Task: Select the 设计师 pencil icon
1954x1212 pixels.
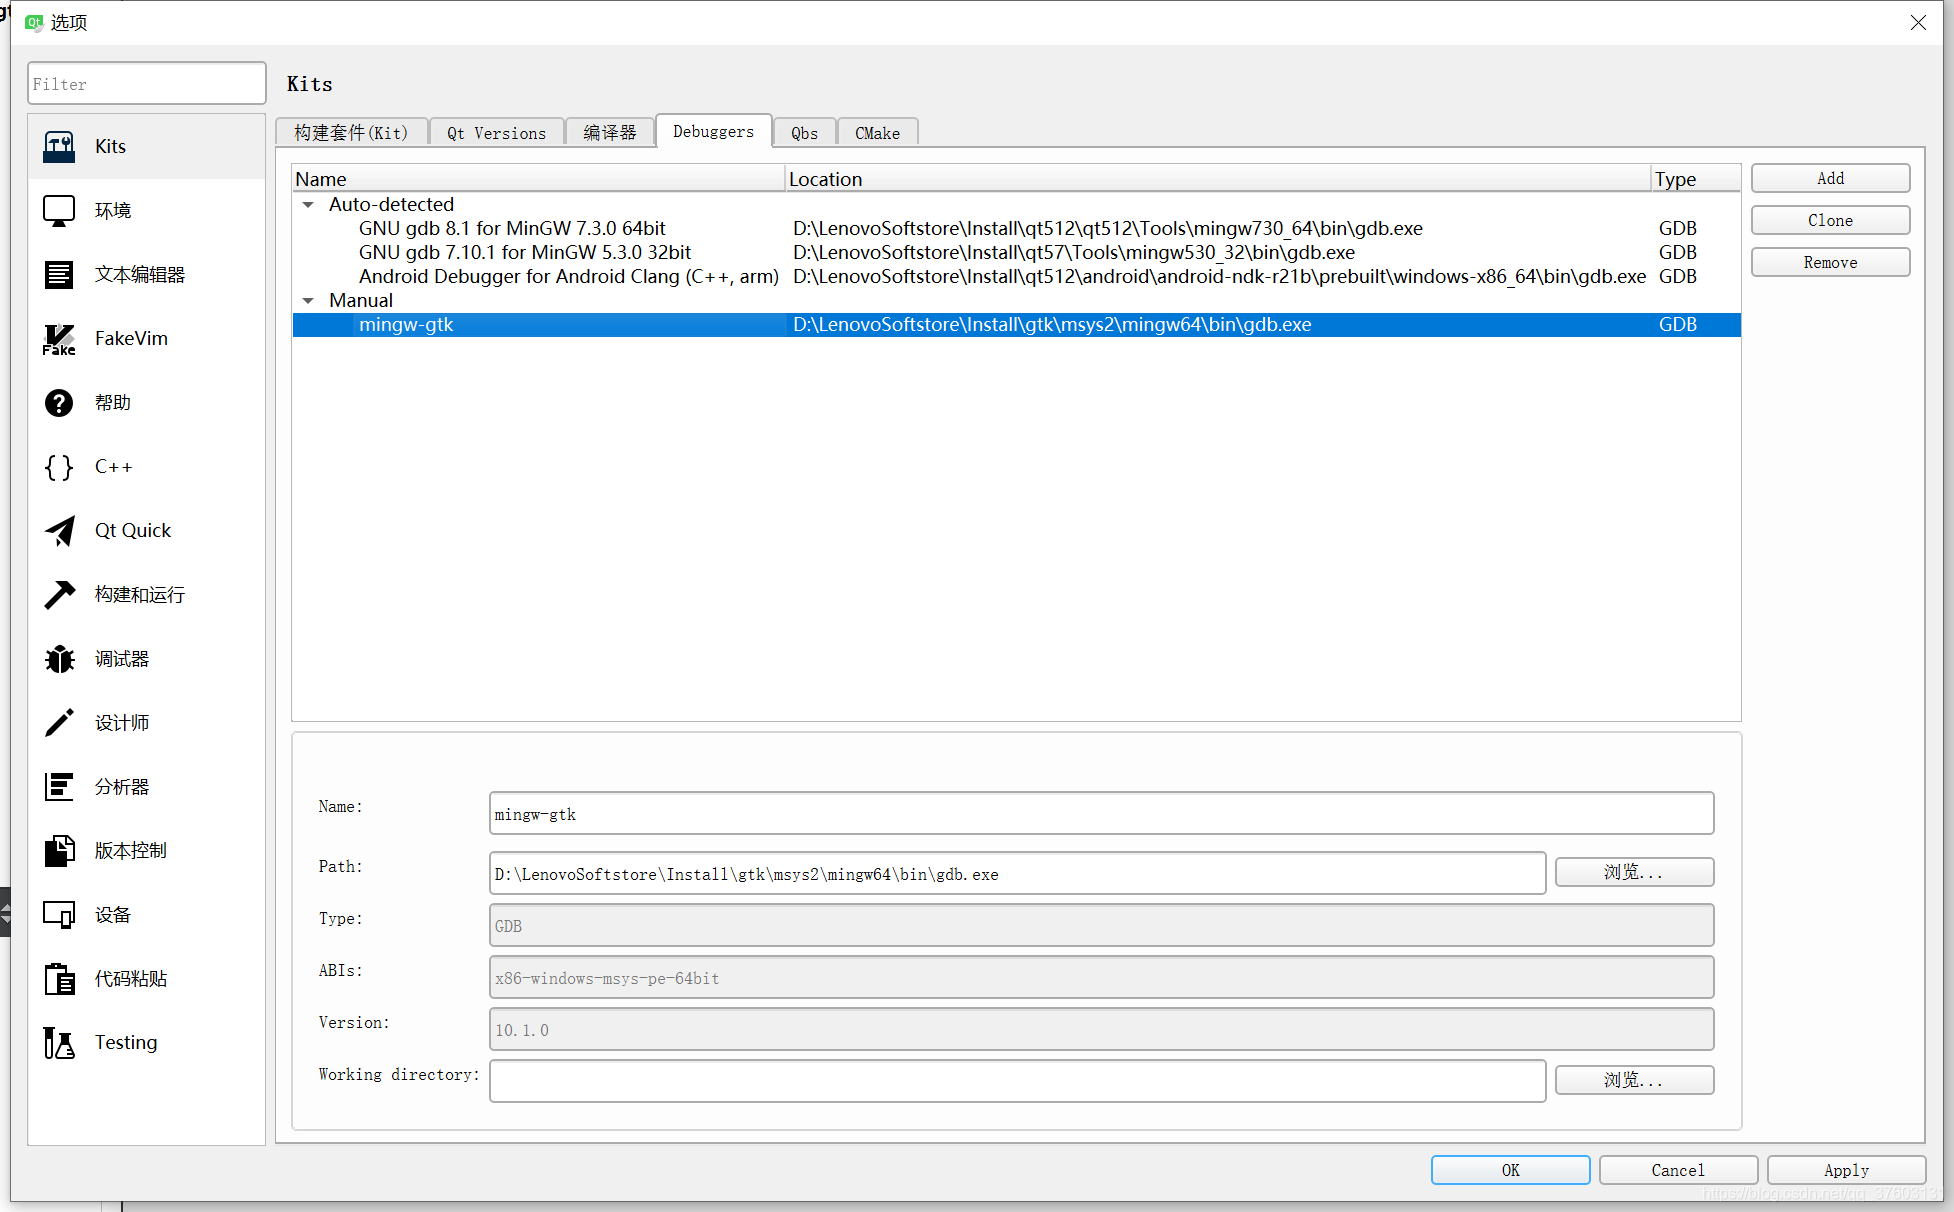Action: [x=59, y=723]
